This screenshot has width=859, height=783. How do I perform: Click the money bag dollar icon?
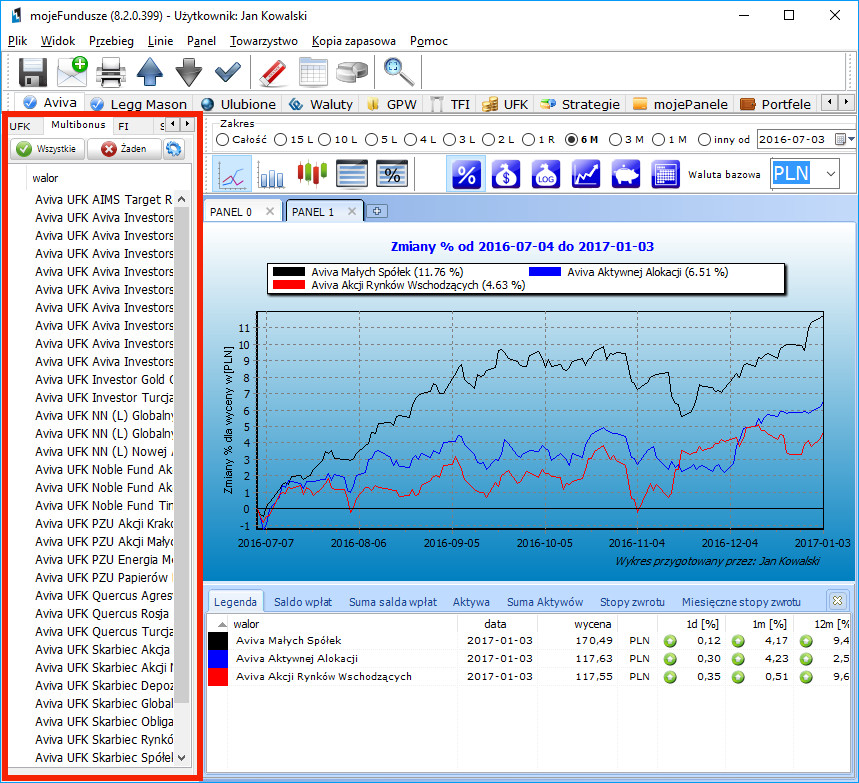(x=506, y=174)
